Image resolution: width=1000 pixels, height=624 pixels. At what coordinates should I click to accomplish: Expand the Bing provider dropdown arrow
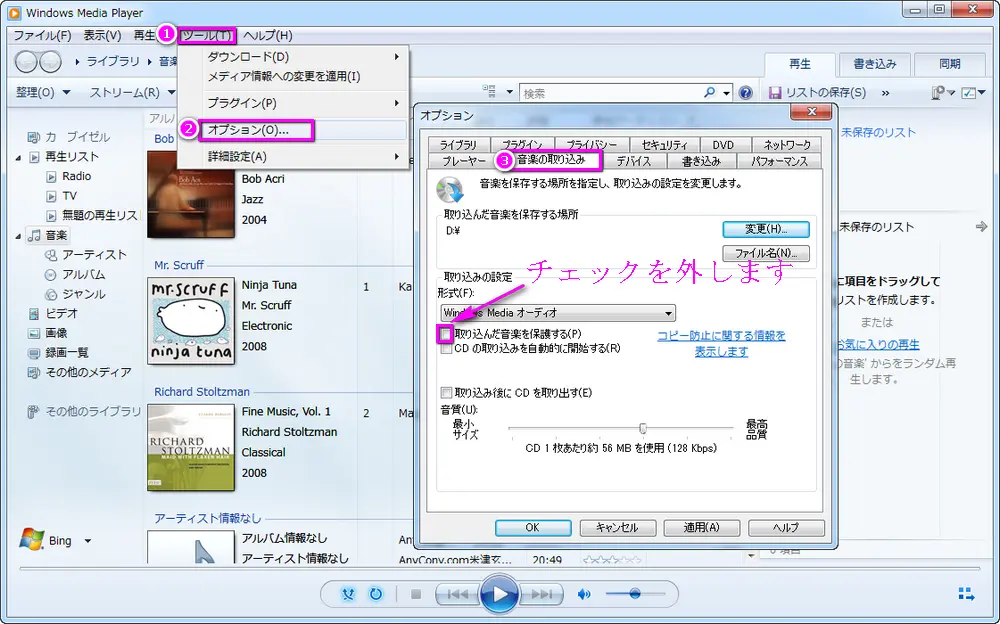click(88, 541)
